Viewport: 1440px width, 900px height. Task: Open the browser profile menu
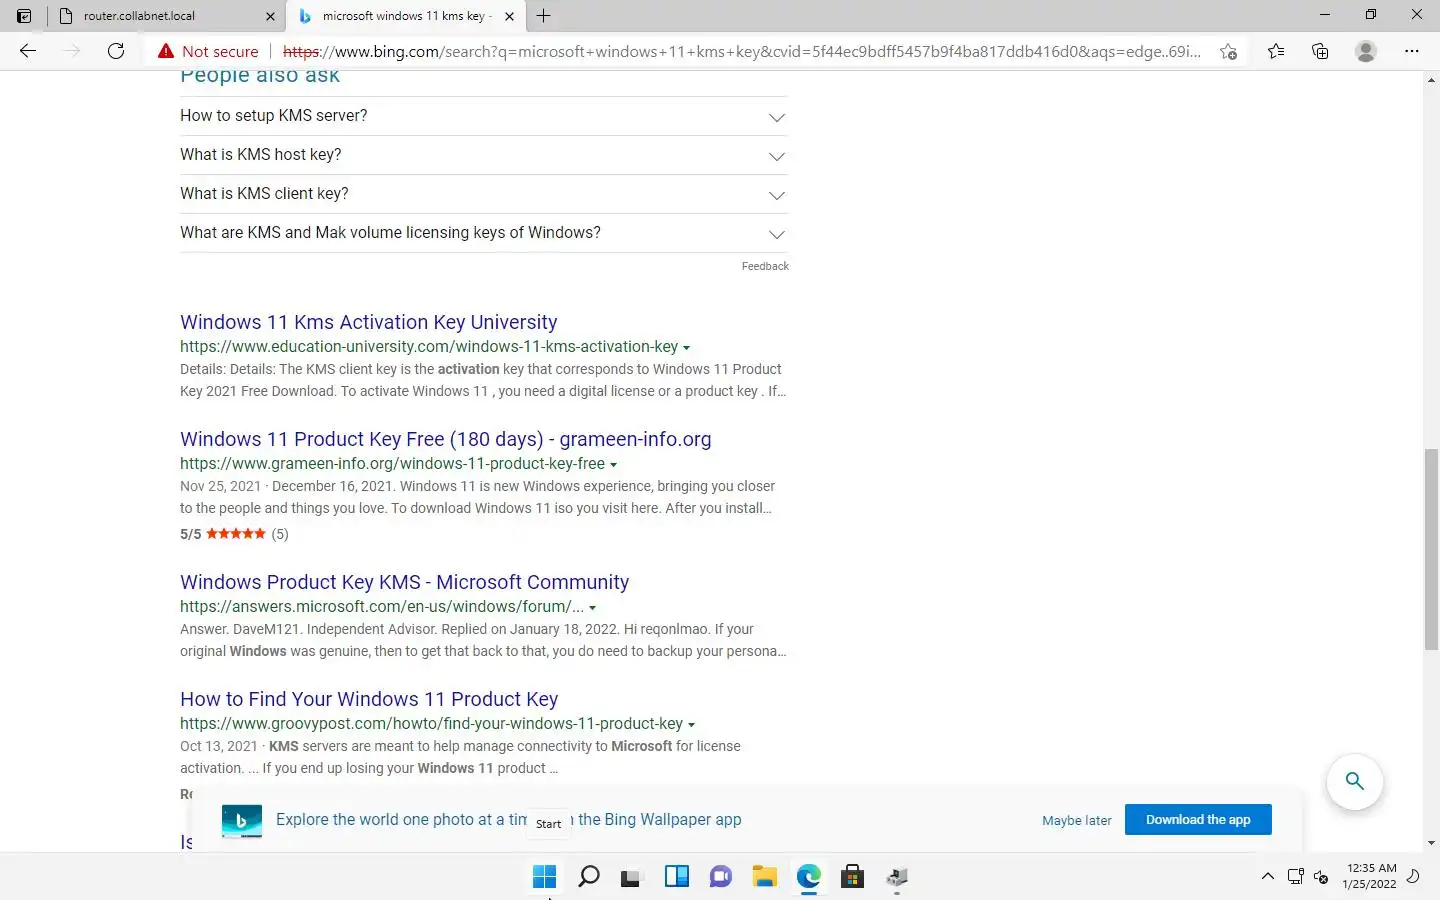click(x=1366, y=51)
